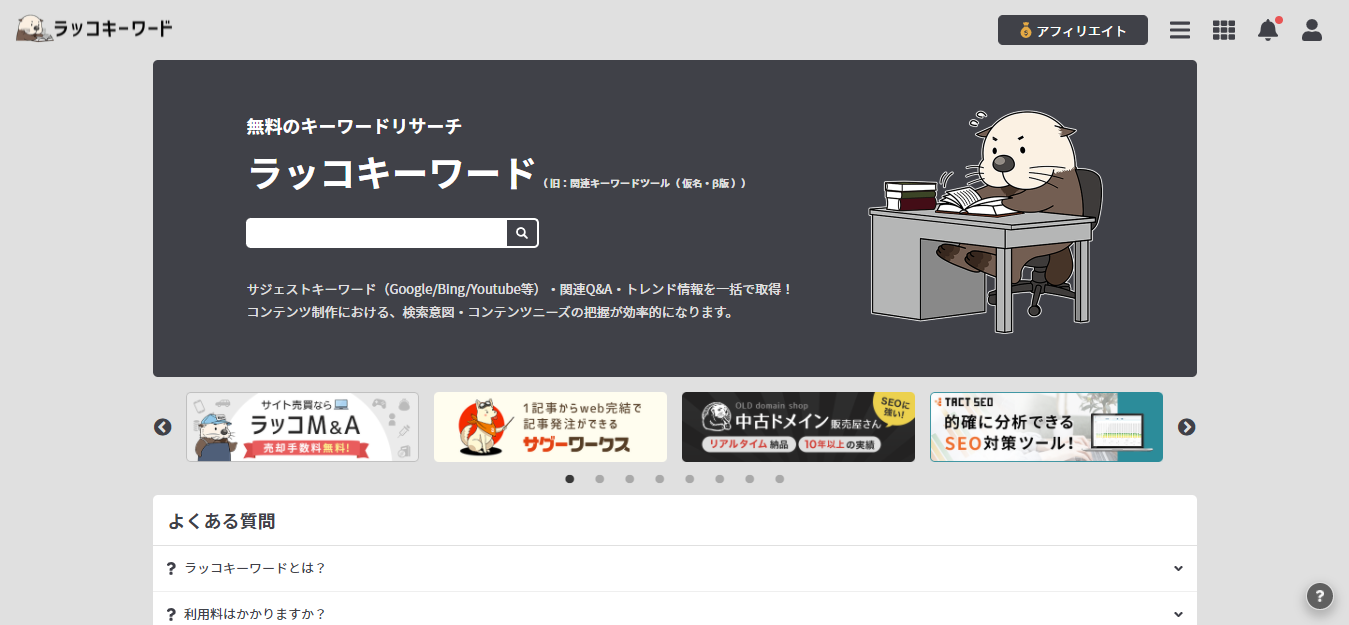Open the hamburger menu icon
1349x625 pixels.
click(x=1180, y=30)
